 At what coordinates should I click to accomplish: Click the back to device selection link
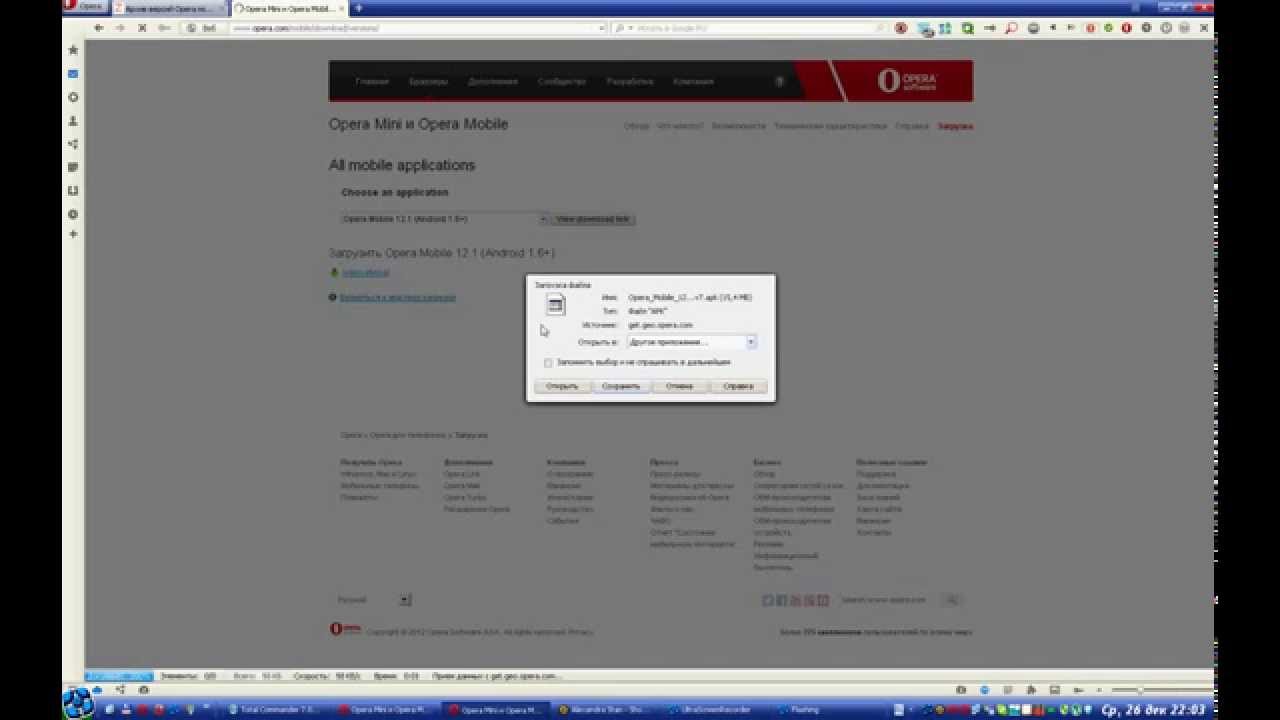pos(397,297)
